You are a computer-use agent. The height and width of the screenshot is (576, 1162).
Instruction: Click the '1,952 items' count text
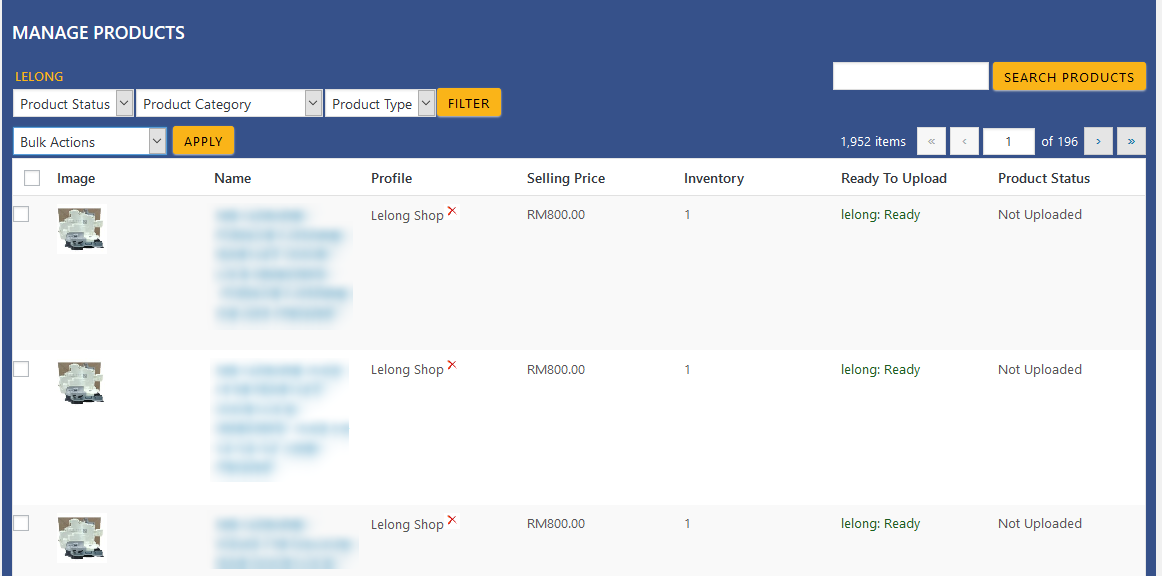[873, 142]
